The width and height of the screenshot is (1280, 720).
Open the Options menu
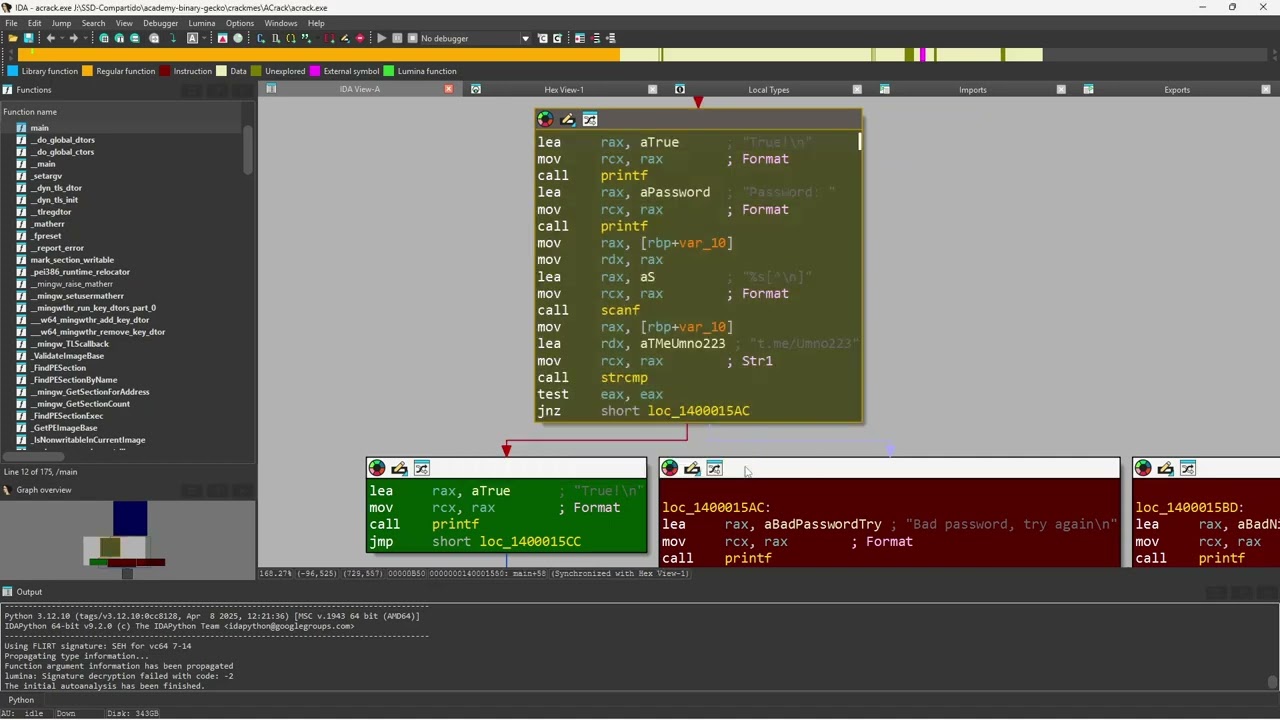(x=240, y=23)
